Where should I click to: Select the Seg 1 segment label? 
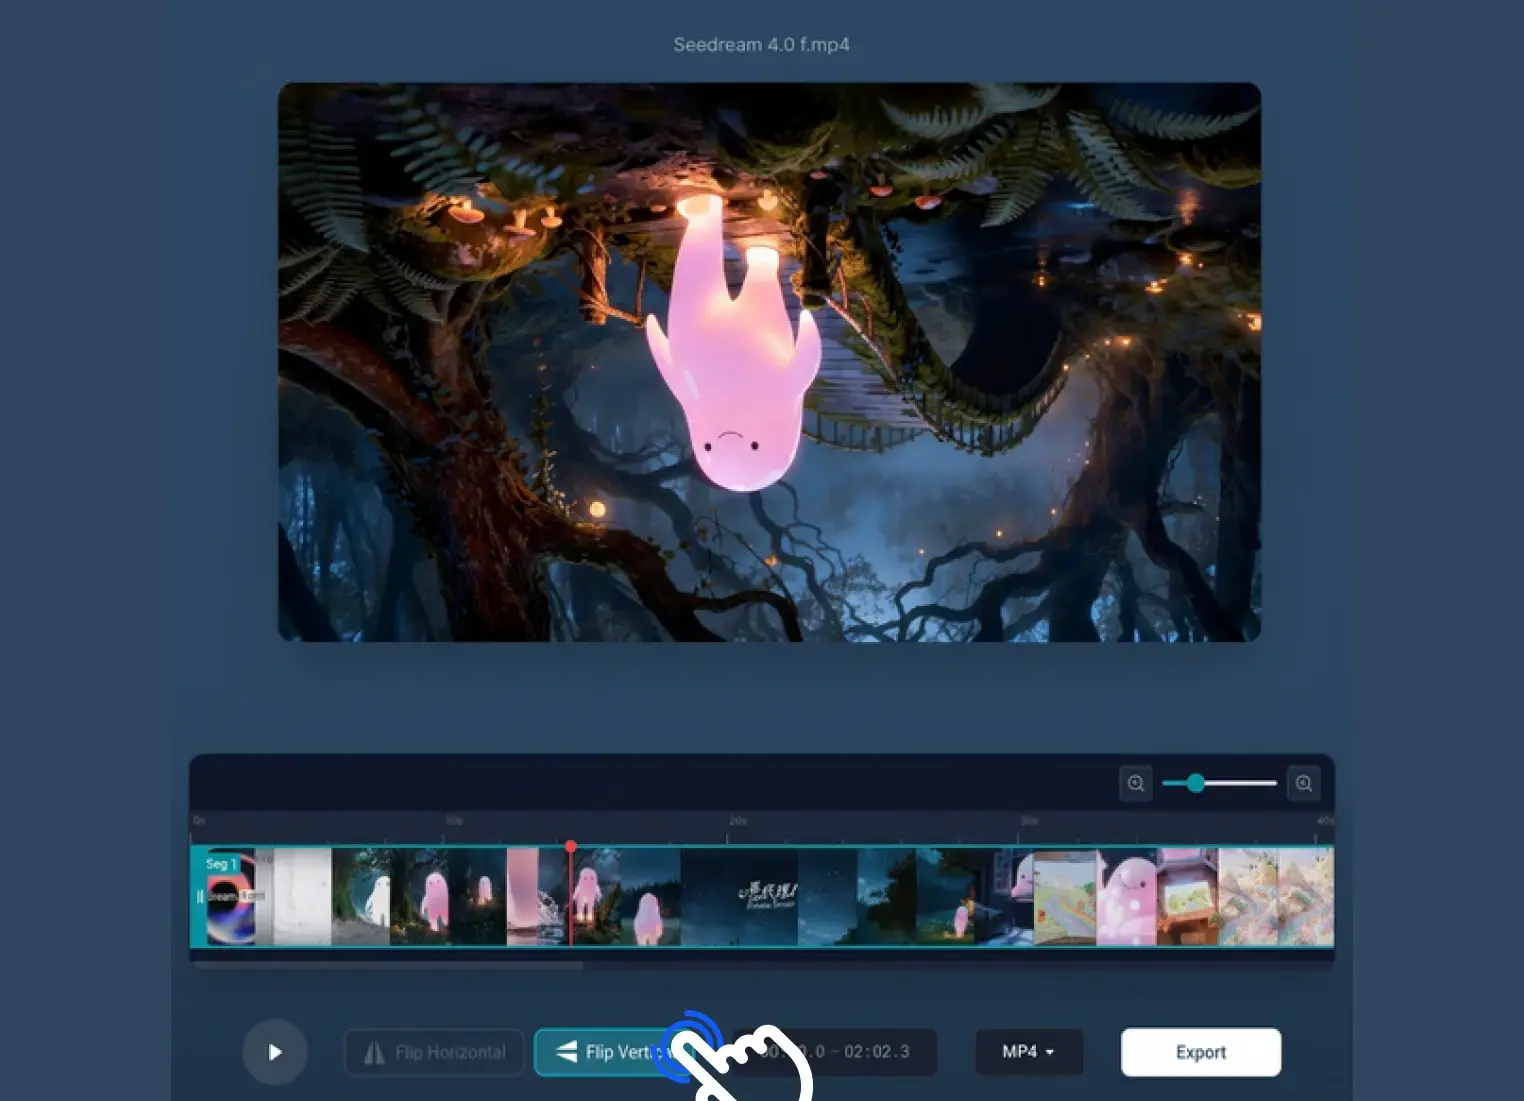pyautogui.click(x=221, y=863)
